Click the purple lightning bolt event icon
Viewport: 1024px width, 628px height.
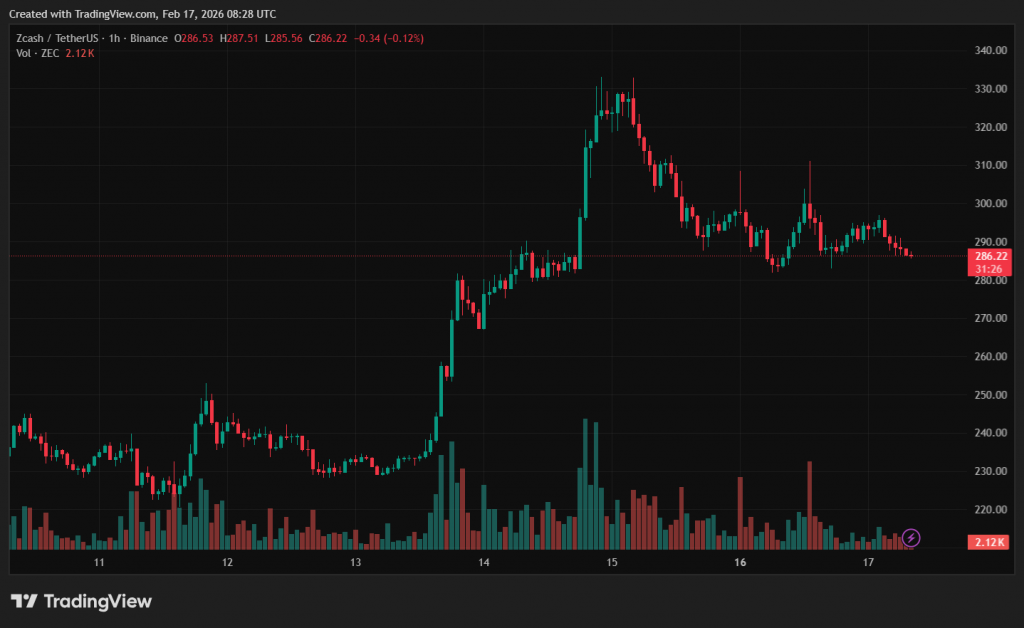911,538
